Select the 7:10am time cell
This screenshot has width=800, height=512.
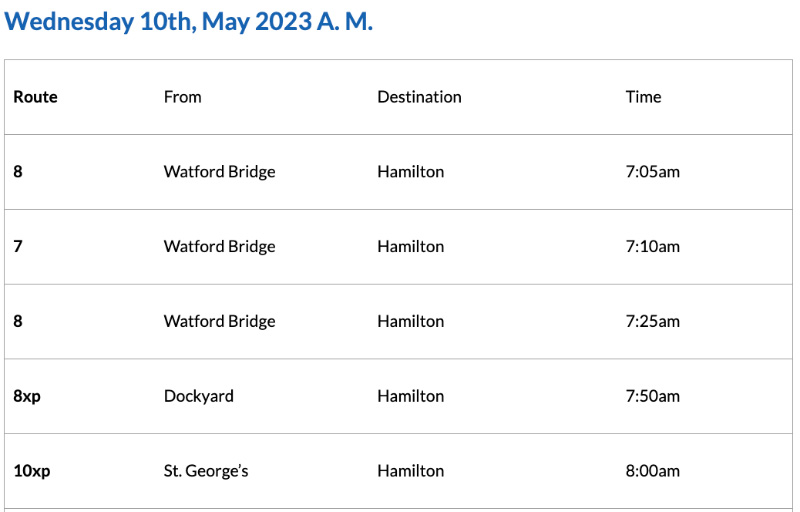[x=652, y=247]
